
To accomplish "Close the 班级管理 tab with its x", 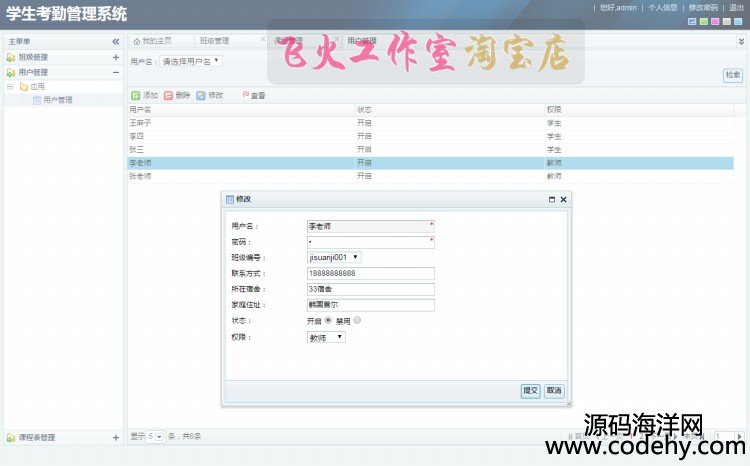I will [263, 39].
